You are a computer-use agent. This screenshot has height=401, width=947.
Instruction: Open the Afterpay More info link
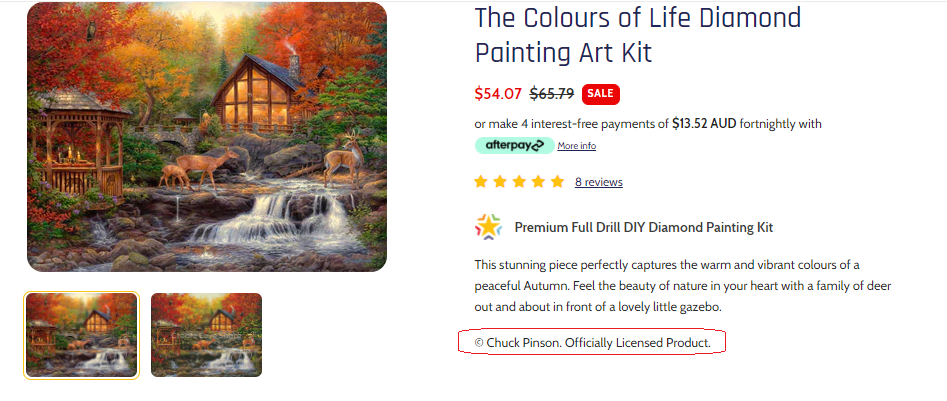(577, 146)
